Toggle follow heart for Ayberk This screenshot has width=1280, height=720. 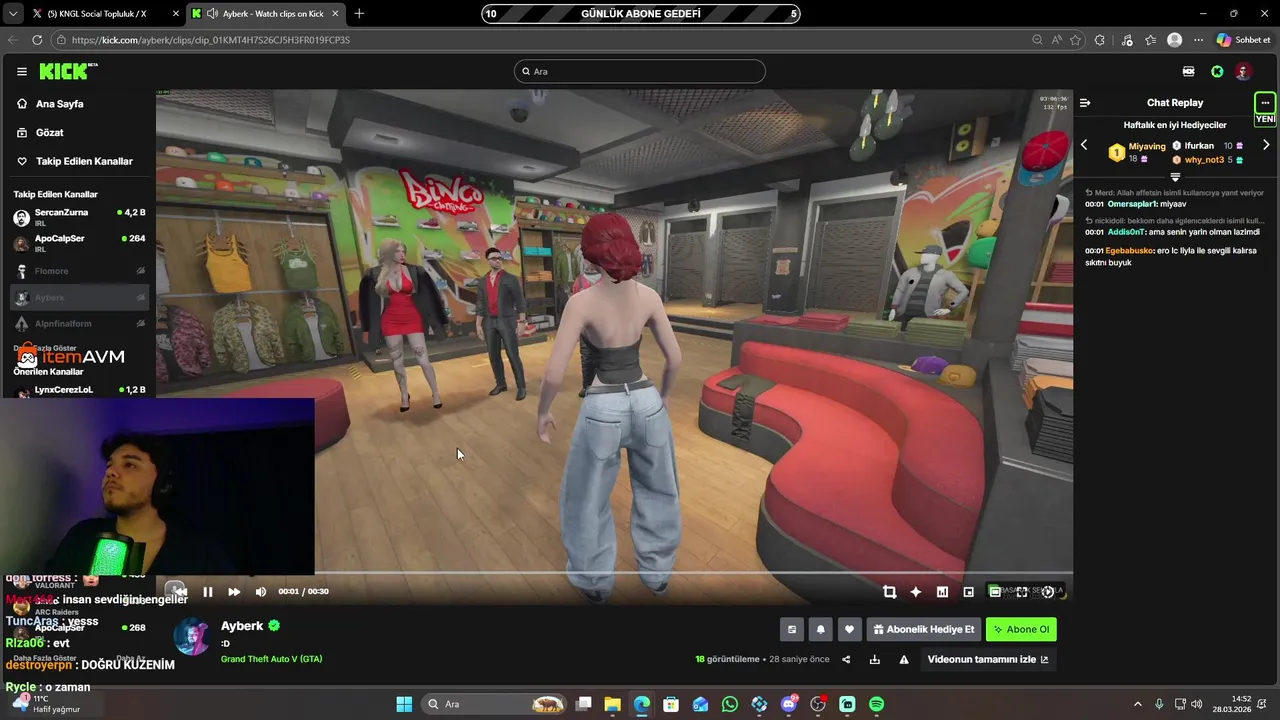pyautogui.click(x=849, y=629)
